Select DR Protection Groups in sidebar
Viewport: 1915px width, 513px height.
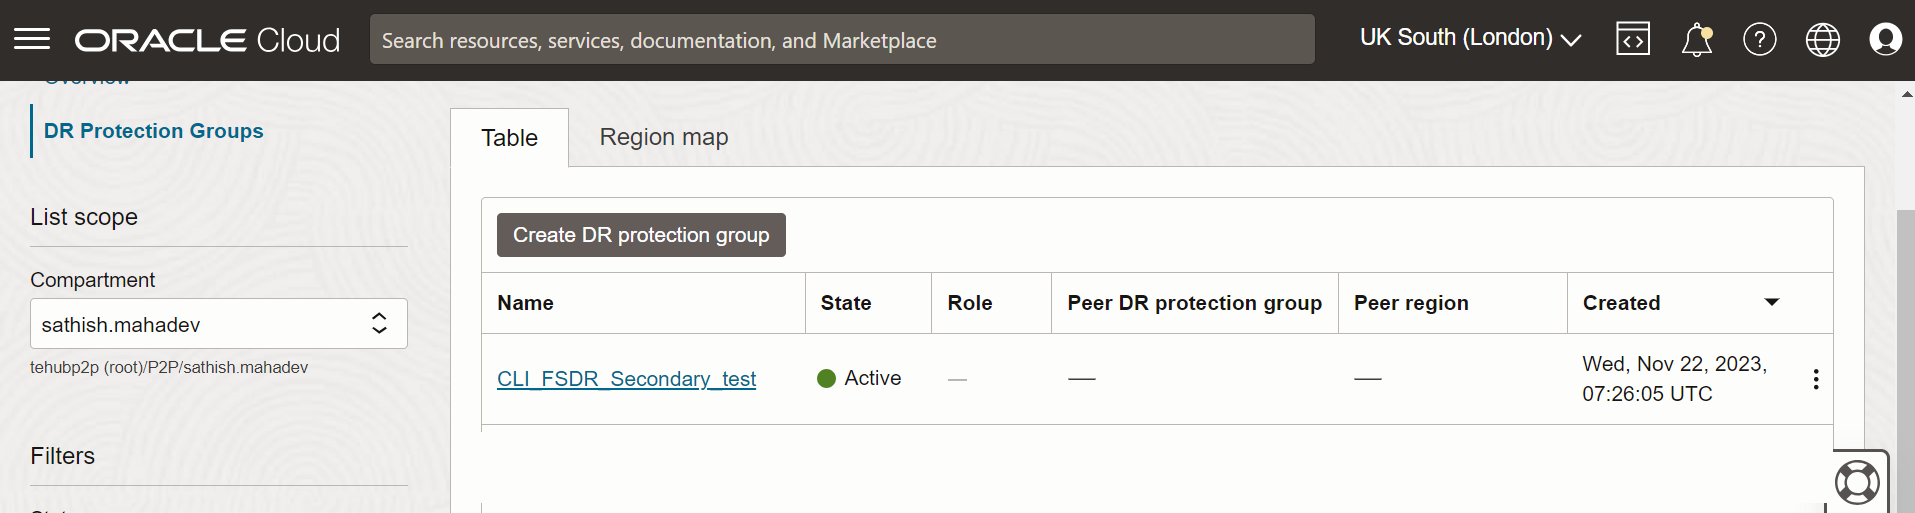tap(153, 131)
